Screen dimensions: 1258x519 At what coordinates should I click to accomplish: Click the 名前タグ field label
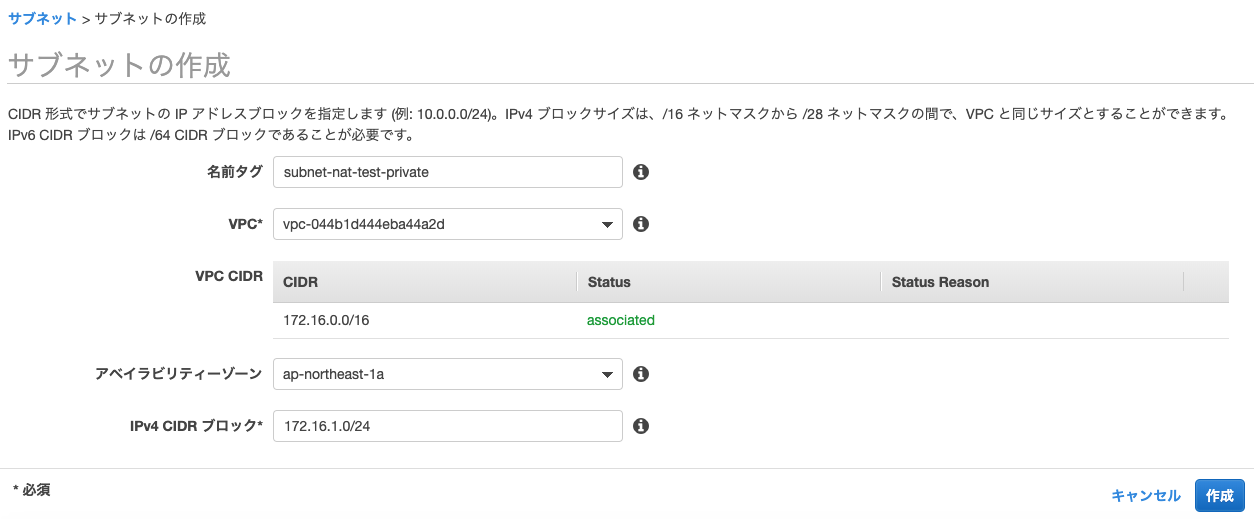click(x=235, y=172)
